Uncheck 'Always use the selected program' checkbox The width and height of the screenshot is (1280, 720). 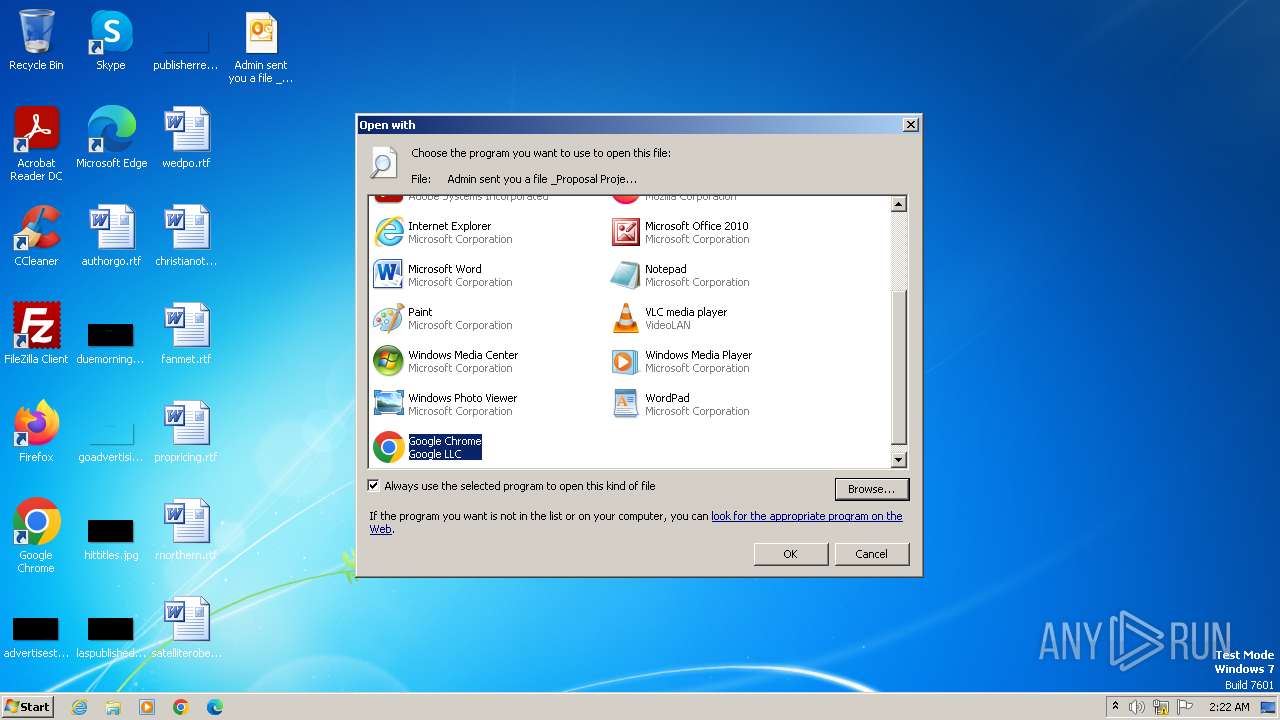[374, 486]
